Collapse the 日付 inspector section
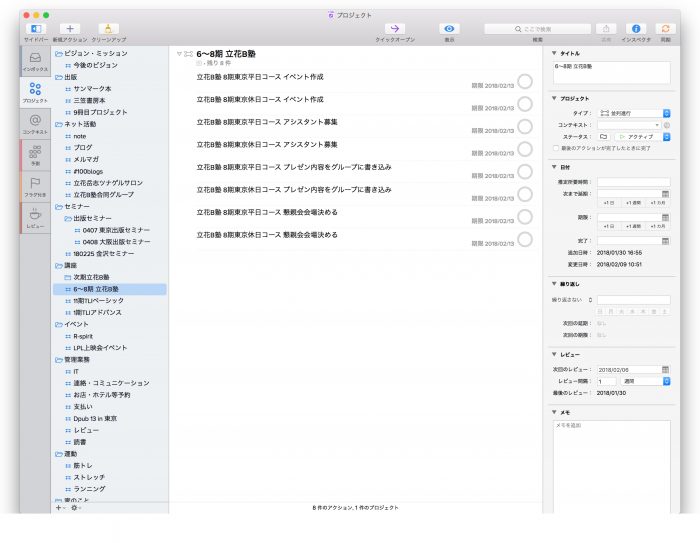This screenshot has width=700, height=543. (x=554, y=168)
